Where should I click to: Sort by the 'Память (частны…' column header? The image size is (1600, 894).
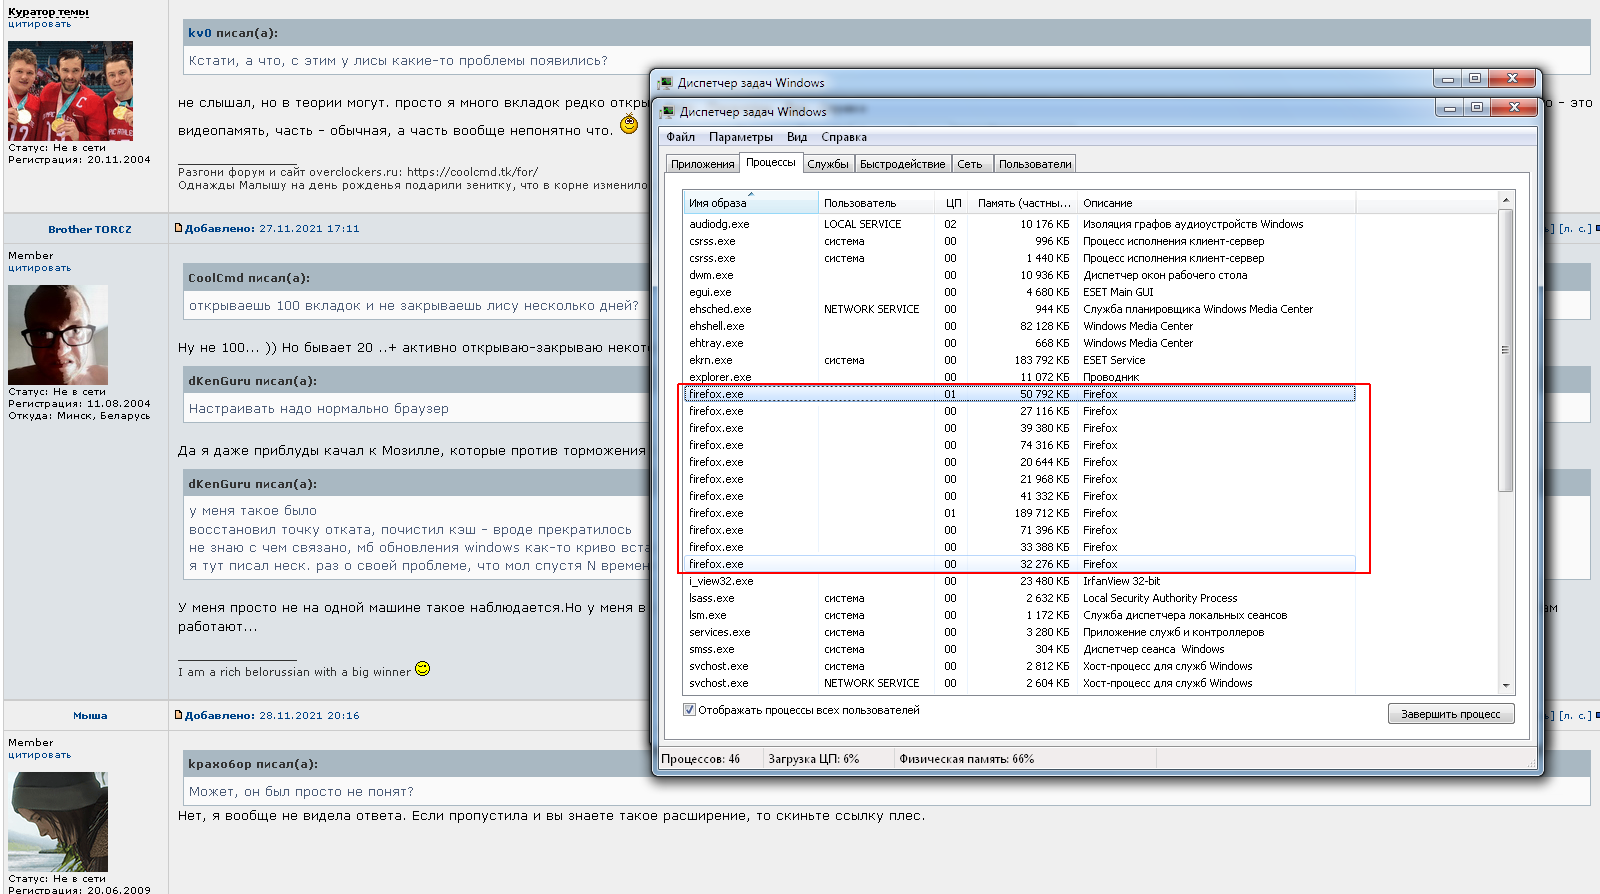click(x=1024, y=203)
